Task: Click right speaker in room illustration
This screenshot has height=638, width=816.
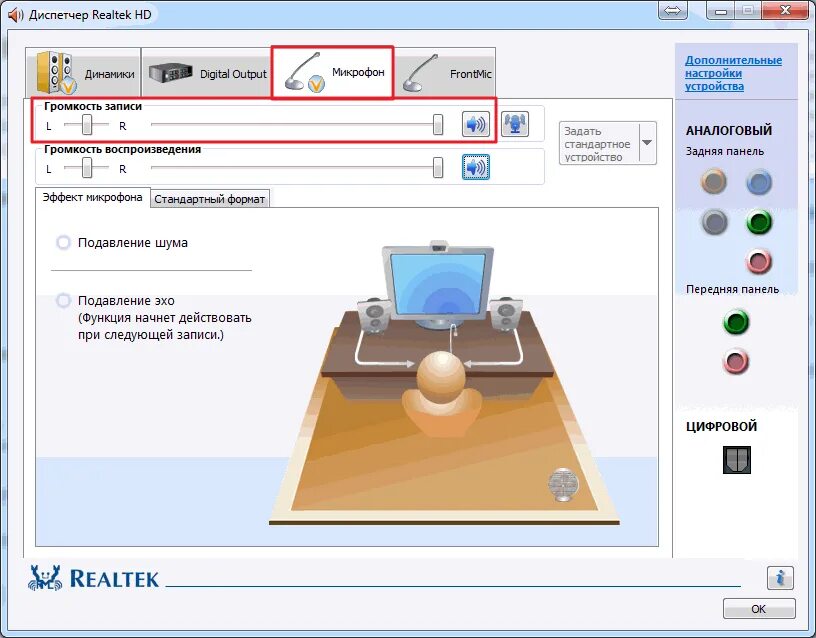Action: [x=505, y=315]
